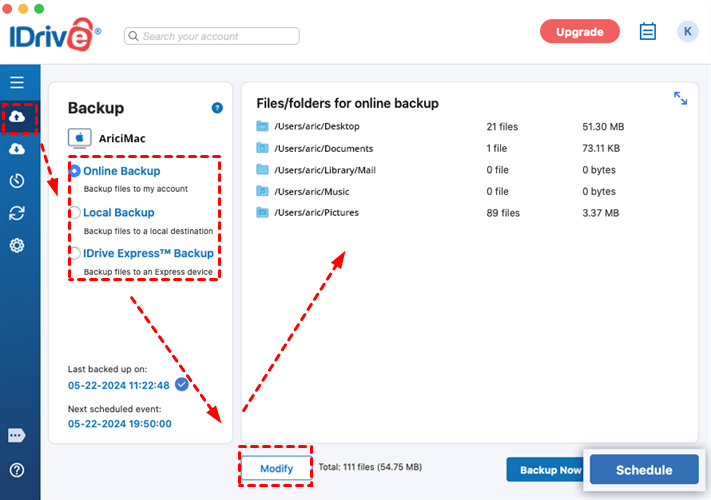Expand the files list with arrows icon
Screen dimensions: 711x500
coord(680,98)
